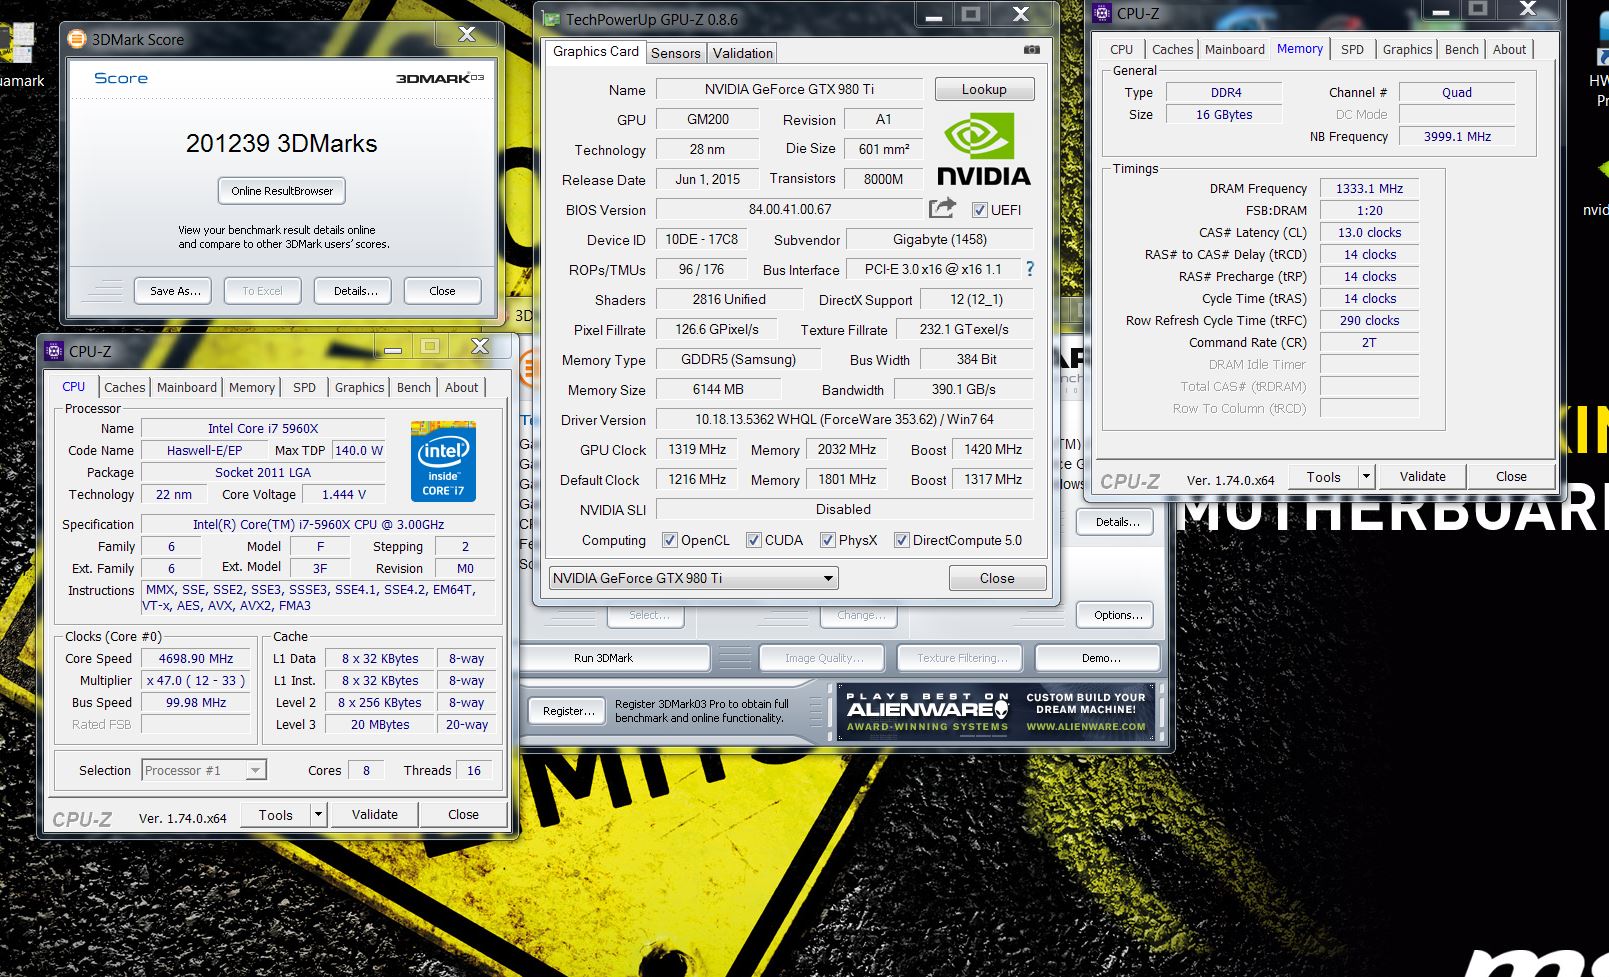Open the Bench tab in CPU-Z processor window
The height and width of the screenshot is (977, 1609).
414,387
